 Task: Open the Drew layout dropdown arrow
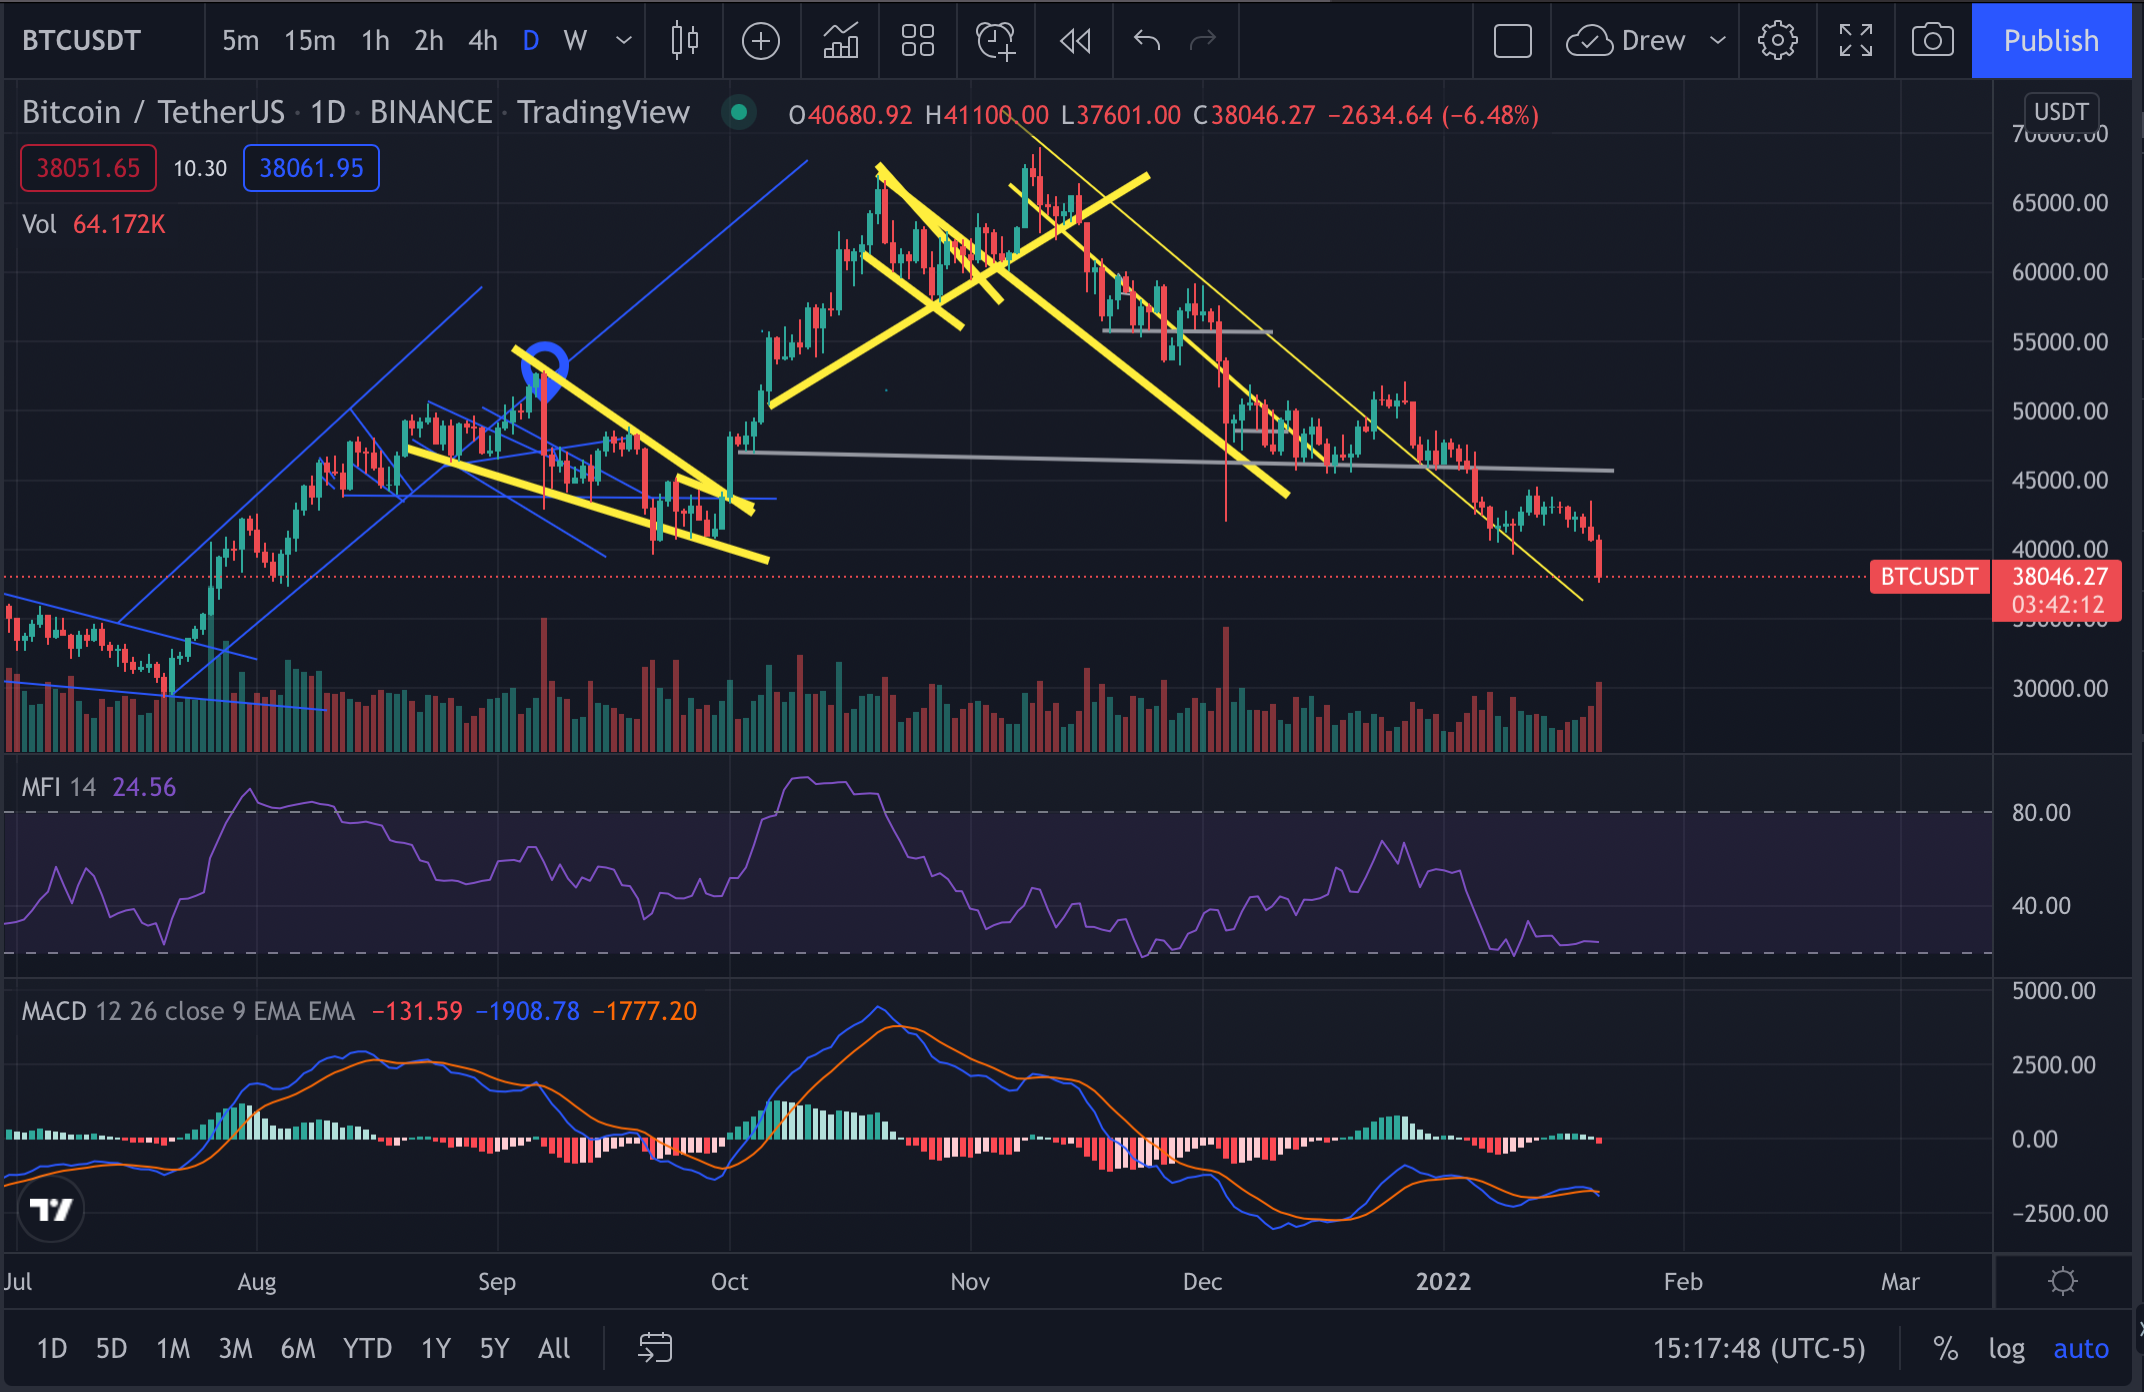click(1718, 41)
